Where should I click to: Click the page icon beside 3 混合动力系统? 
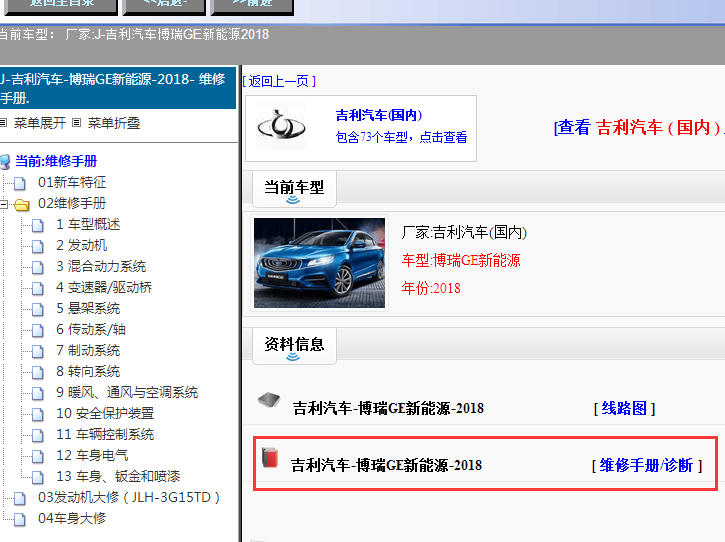point(37,267)
